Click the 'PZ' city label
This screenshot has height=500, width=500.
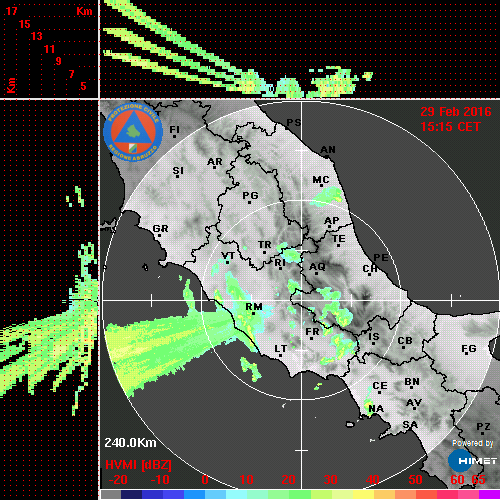tap(483, 427)
